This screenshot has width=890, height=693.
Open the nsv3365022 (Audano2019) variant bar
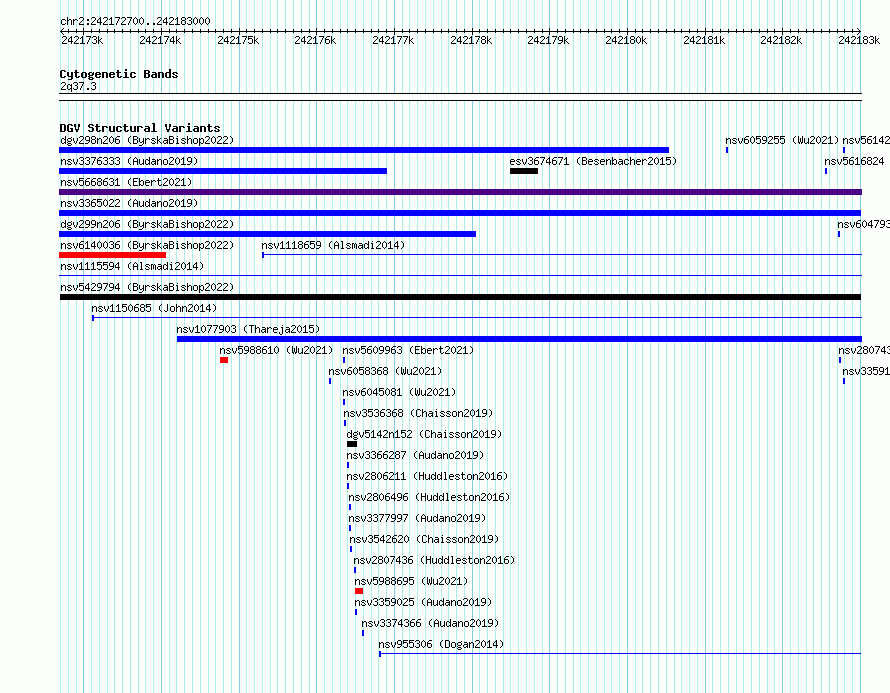tap(460, 213)
